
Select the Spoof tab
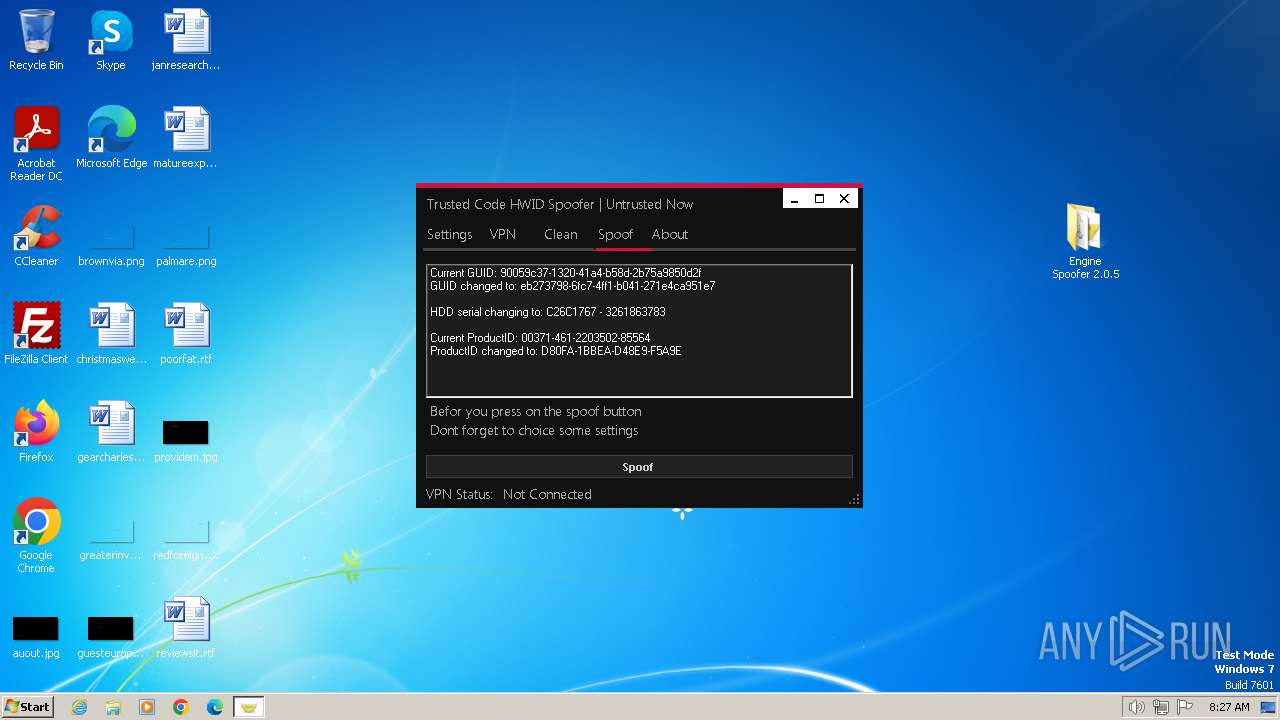[x=616, y=234]
